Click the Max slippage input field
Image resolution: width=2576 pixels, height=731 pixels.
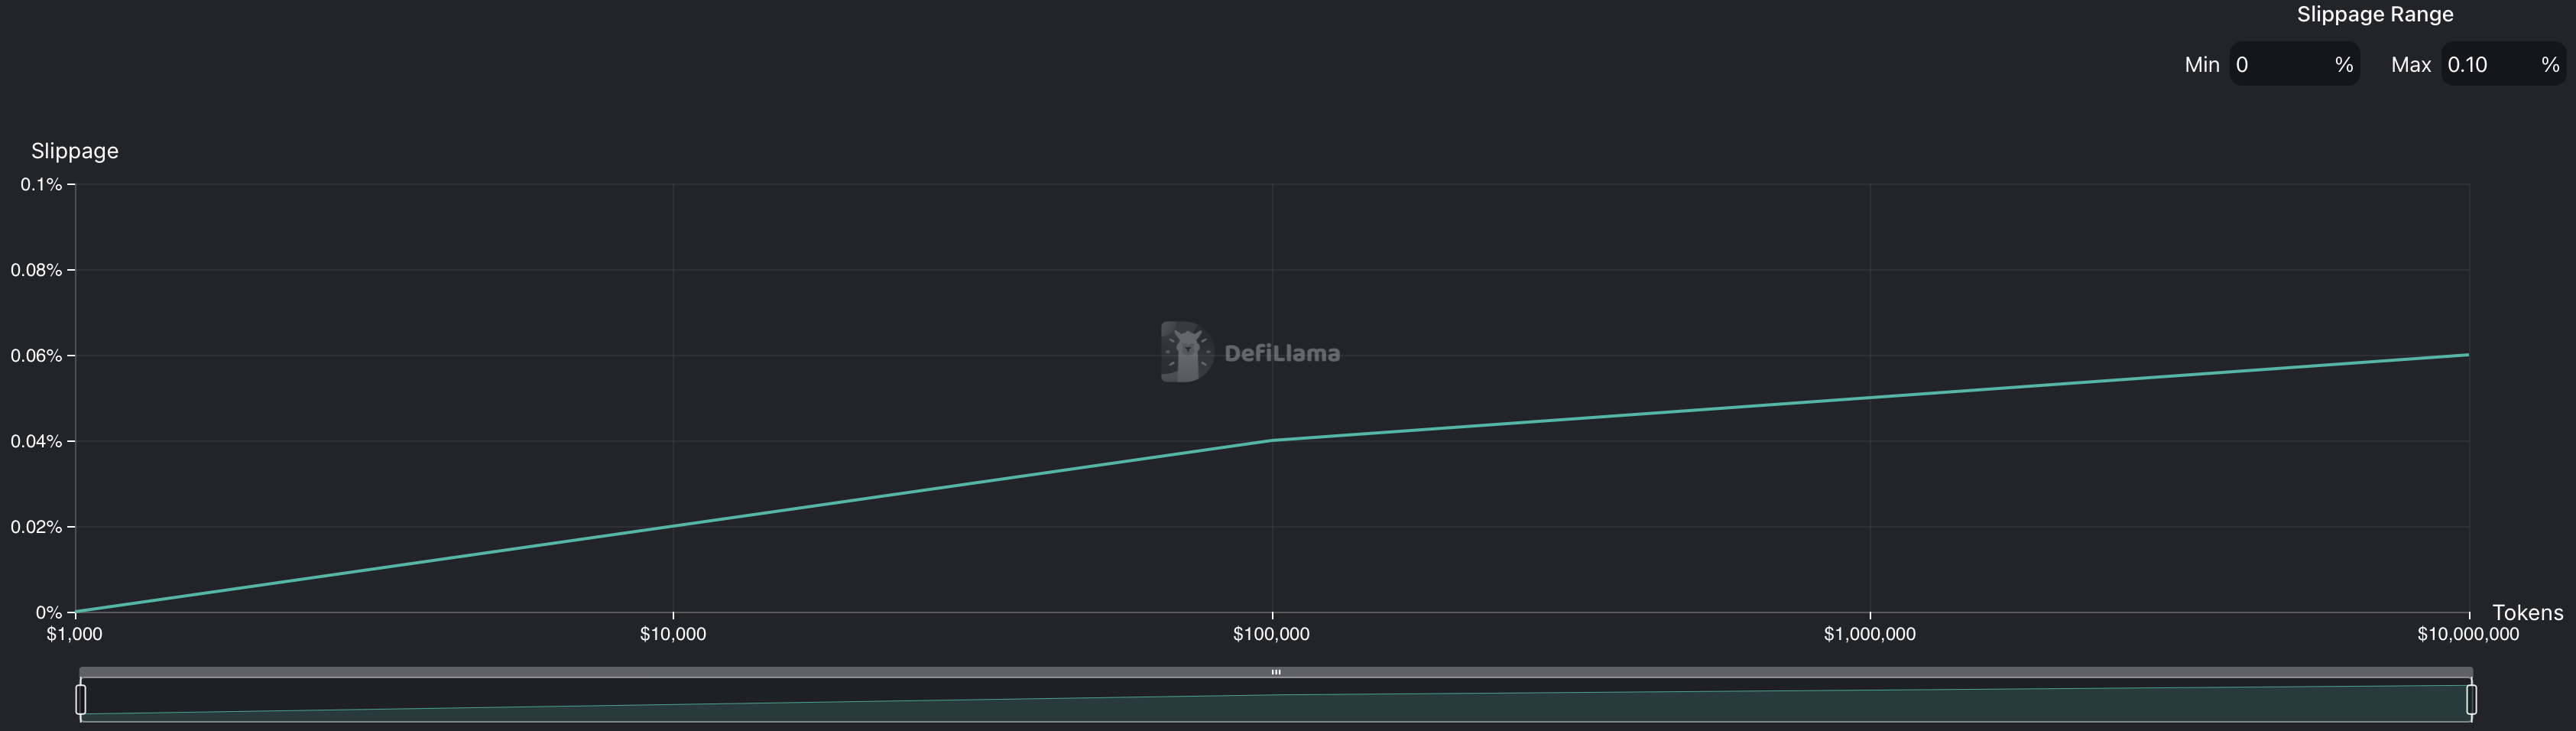coord(2488,65)
